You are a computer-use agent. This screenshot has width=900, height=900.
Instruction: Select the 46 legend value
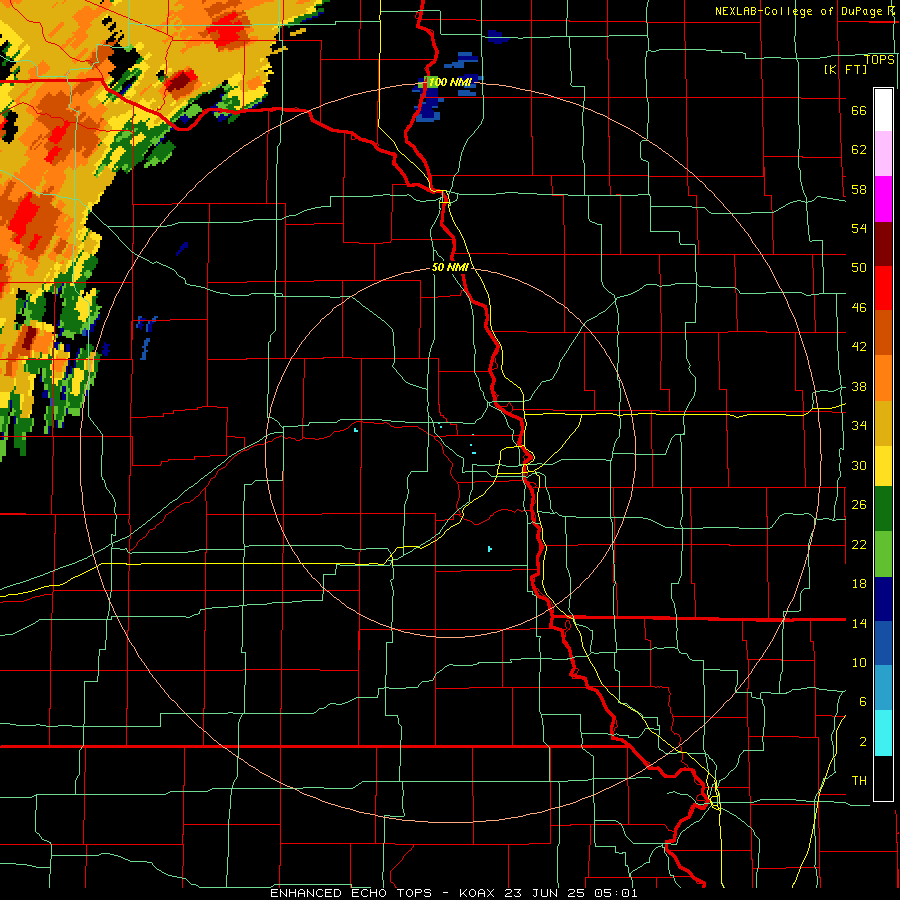[859, 308]
